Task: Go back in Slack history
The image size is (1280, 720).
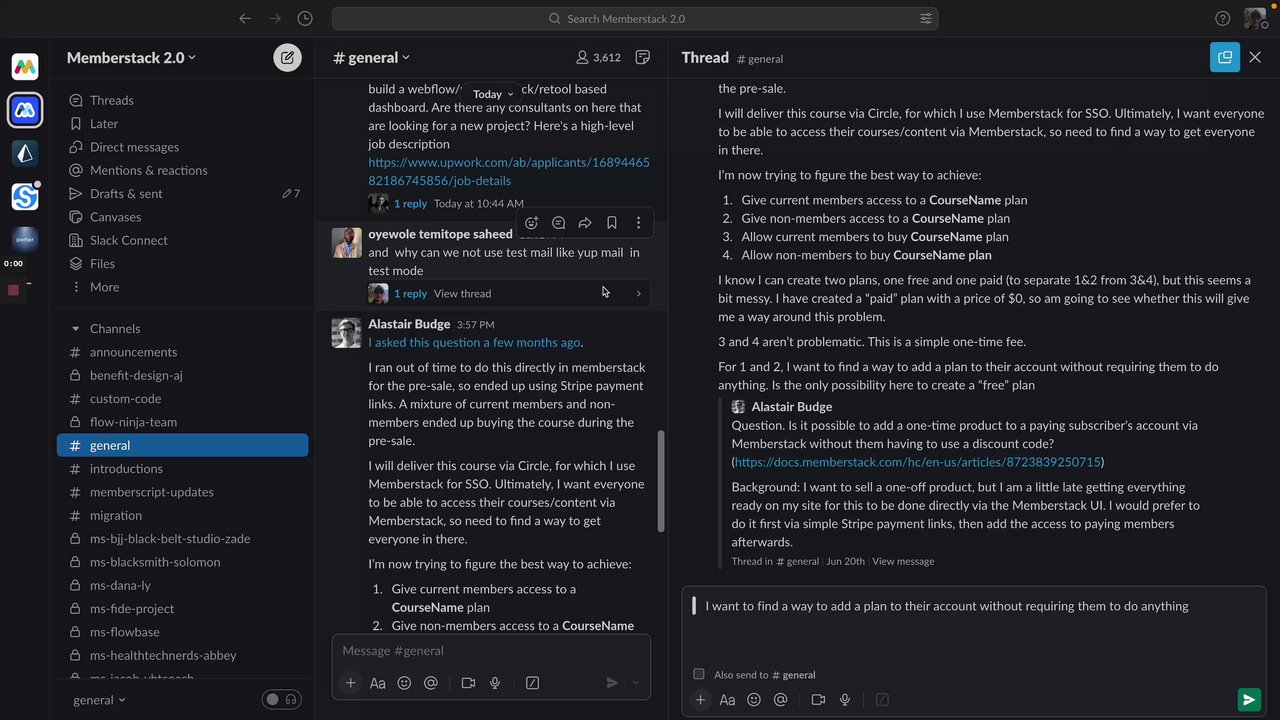Action: (x=245, y=18)
